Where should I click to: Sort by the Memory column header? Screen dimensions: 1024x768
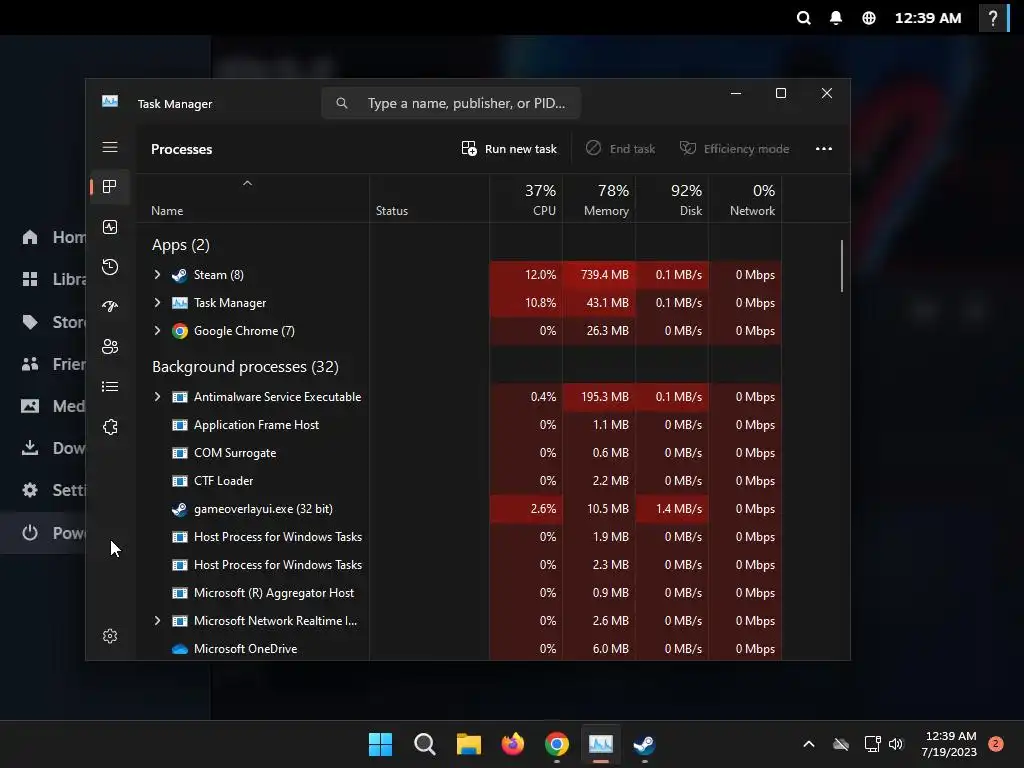(x=599, y=199)
